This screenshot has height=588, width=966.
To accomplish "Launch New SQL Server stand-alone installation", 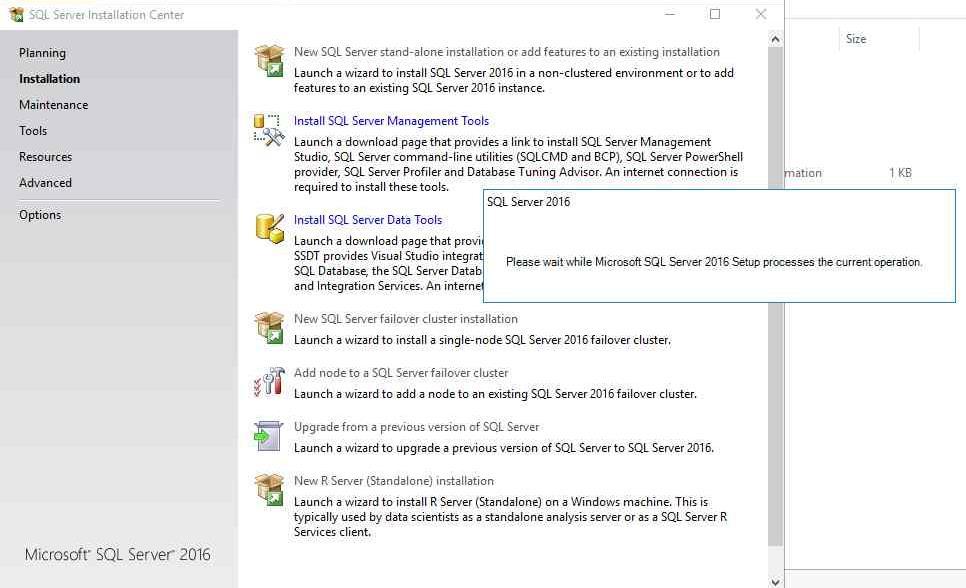I will (506, 52).
